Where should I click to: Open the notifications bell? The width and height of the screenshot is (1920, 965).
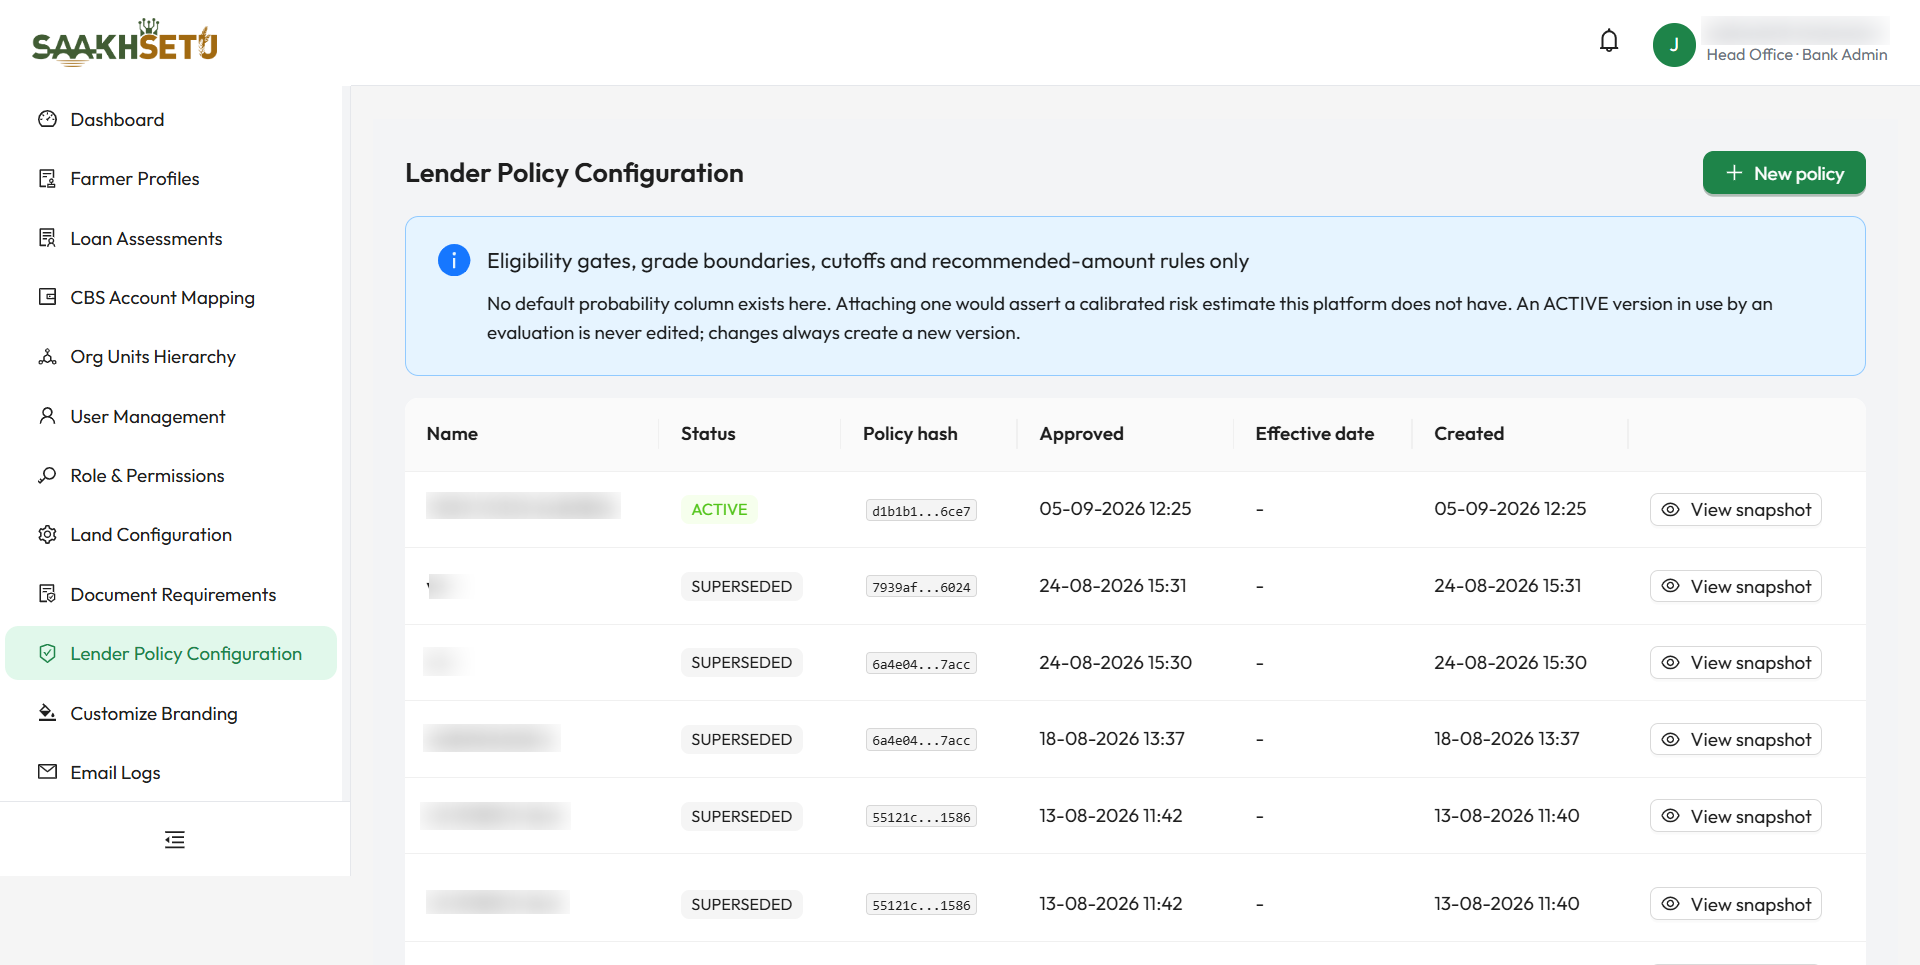pyautogui.click(x=1609, y=41)
